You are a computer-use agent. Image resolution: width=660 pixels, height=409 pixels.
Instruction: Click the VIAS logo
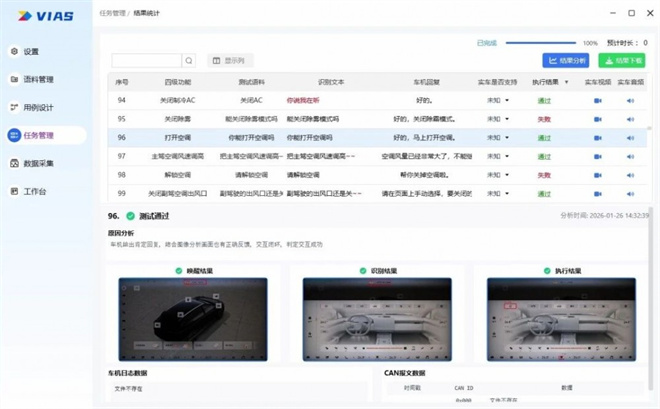(x=41, y=15)
